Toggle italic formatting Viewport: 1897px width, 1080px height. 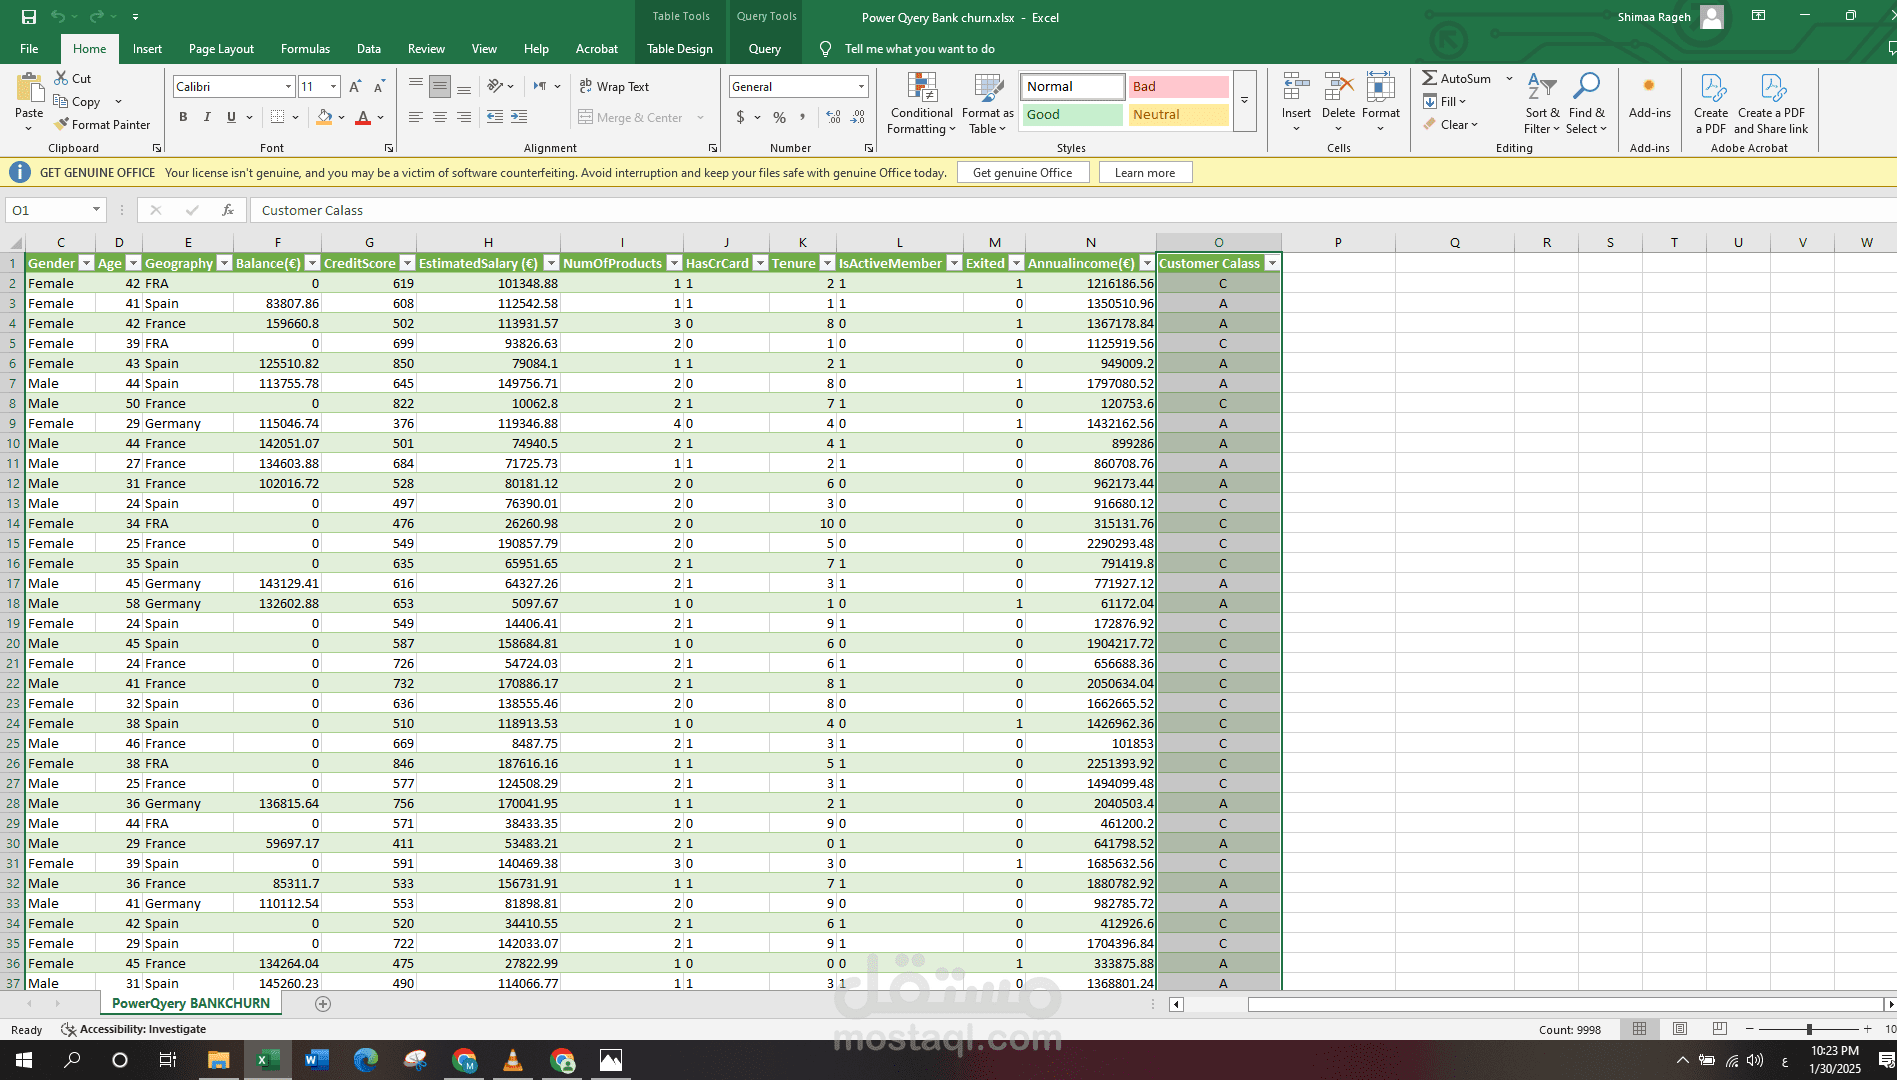pyautogui.click(x=207, y=117)
